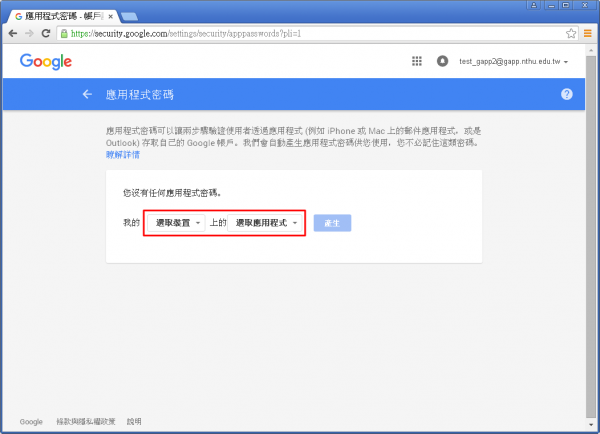
Task: Open the Chrome hamburger menu
Action: [588, 33]
